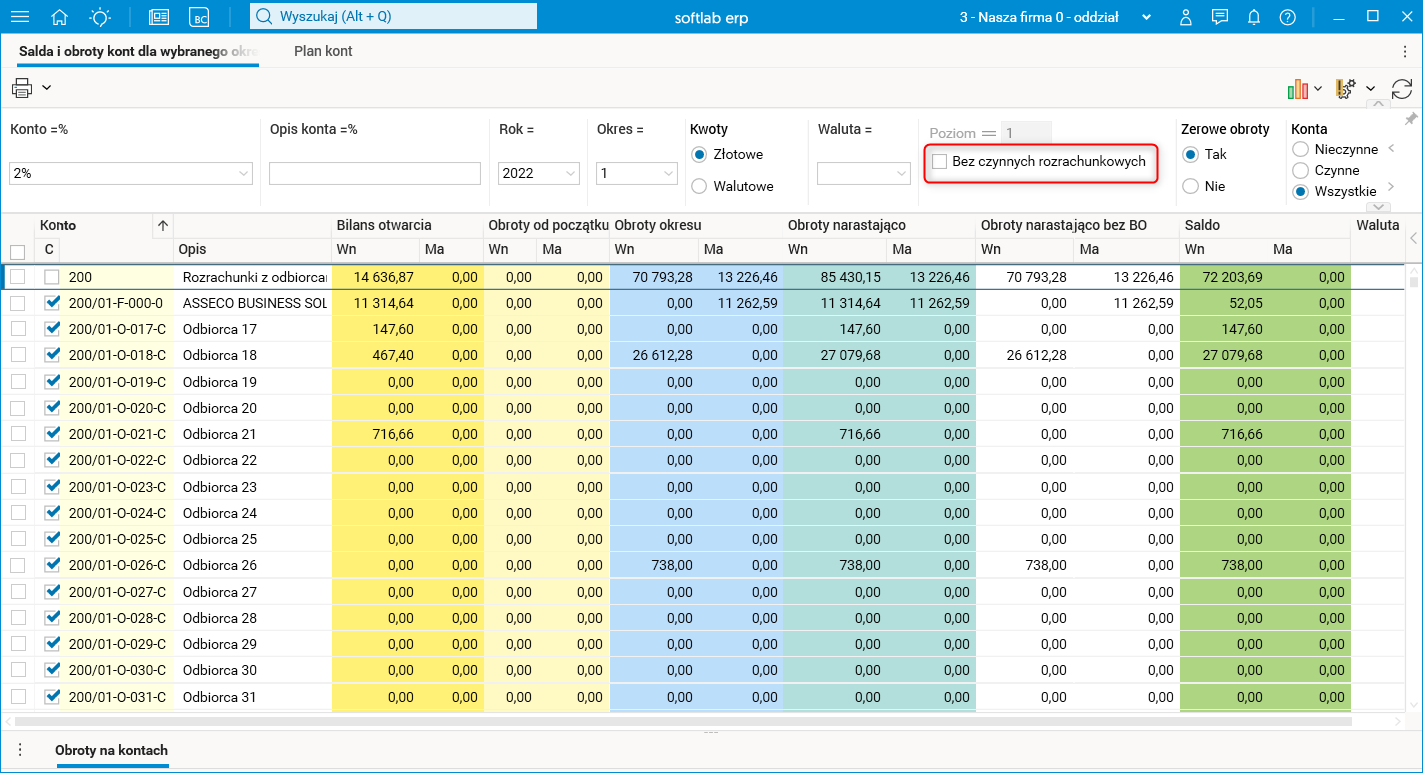
Task: Click the lightbulb ideas icon
Action: (100, 17)
